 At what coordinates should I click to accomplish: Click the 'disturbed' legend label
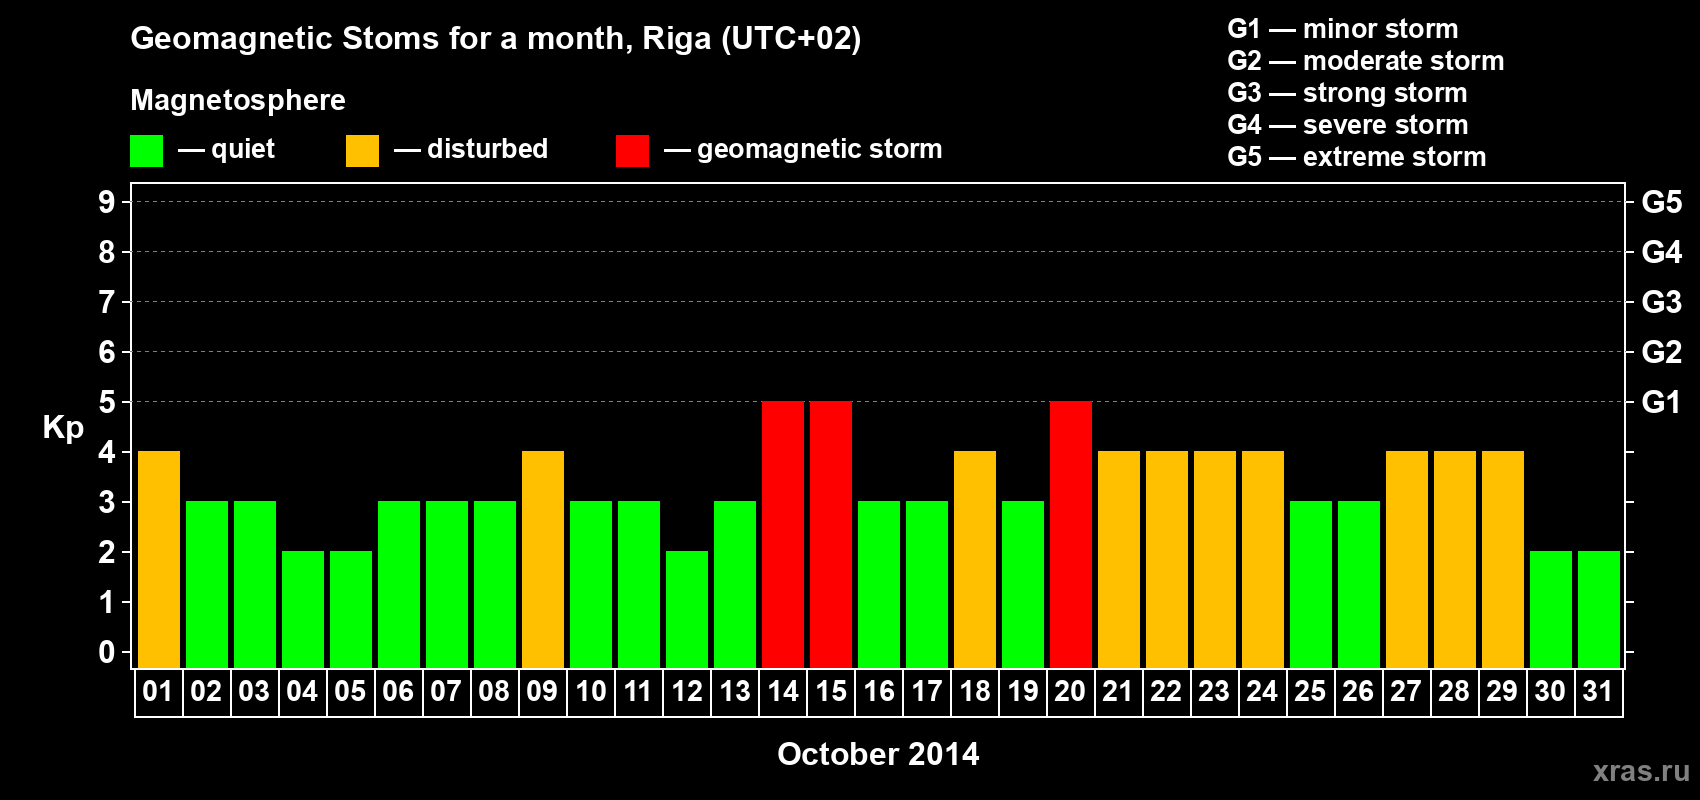click(487, 149)
